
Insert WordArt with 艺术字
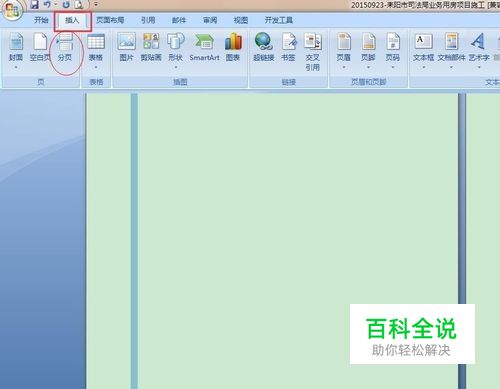point(479,47)
